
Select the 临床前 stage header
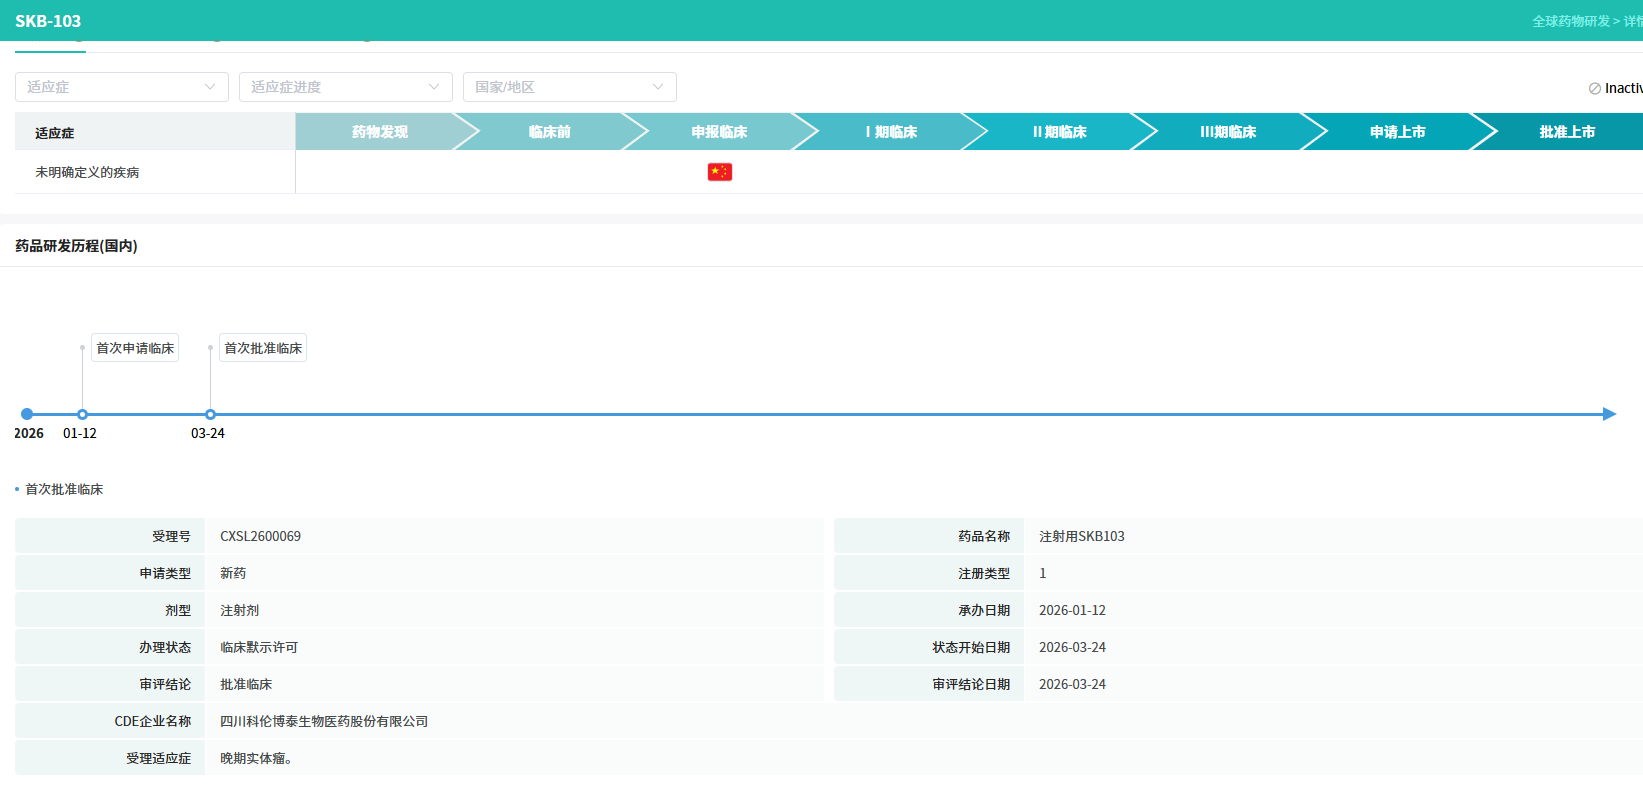click(x=549, y=132)
